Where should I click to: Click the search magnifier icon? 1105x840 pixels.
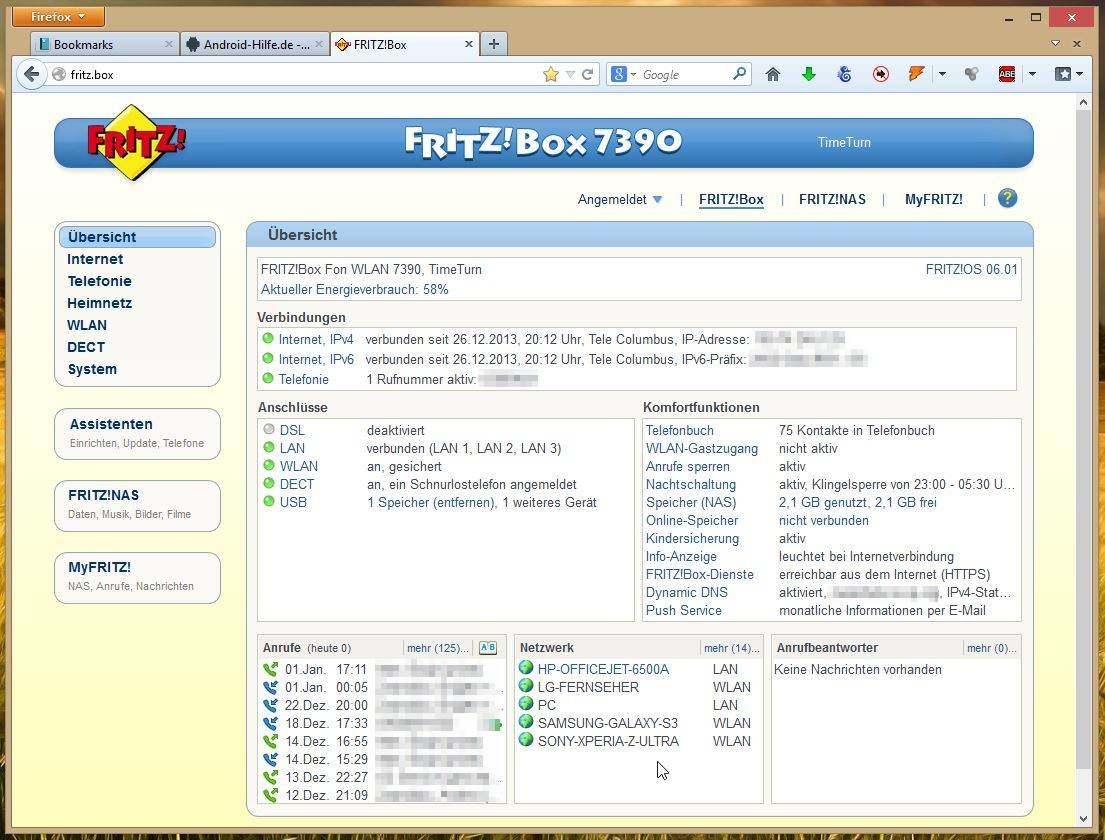tap(739, 73)
